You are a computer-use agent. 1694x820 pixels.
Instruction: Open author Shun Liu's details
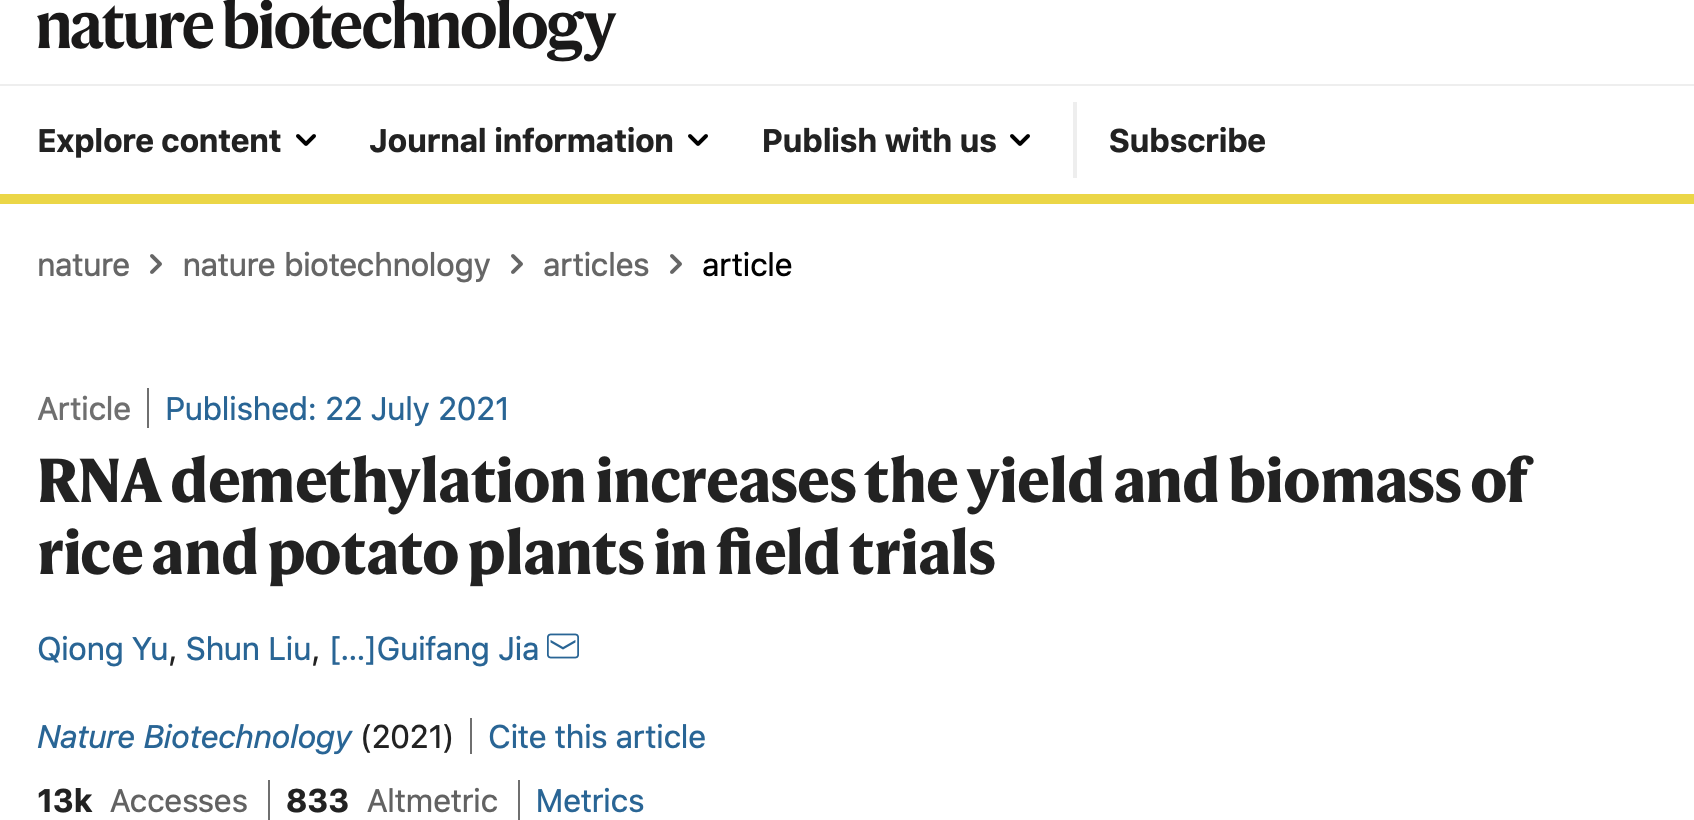[248, 649]
